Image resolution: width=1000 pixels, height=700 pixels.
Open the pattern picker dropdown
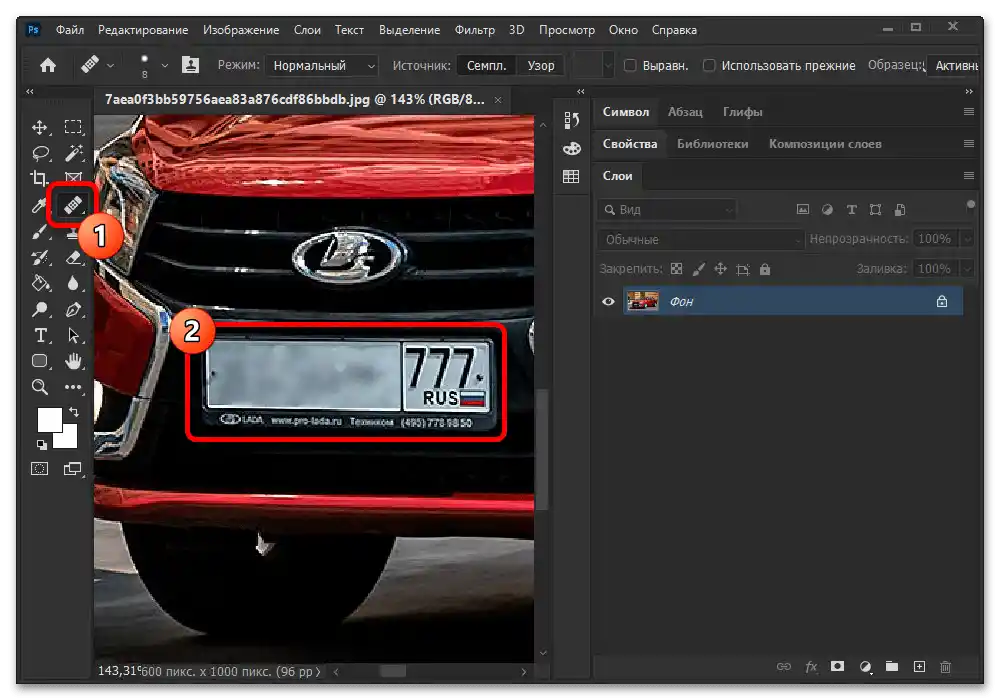click(608, 66)
